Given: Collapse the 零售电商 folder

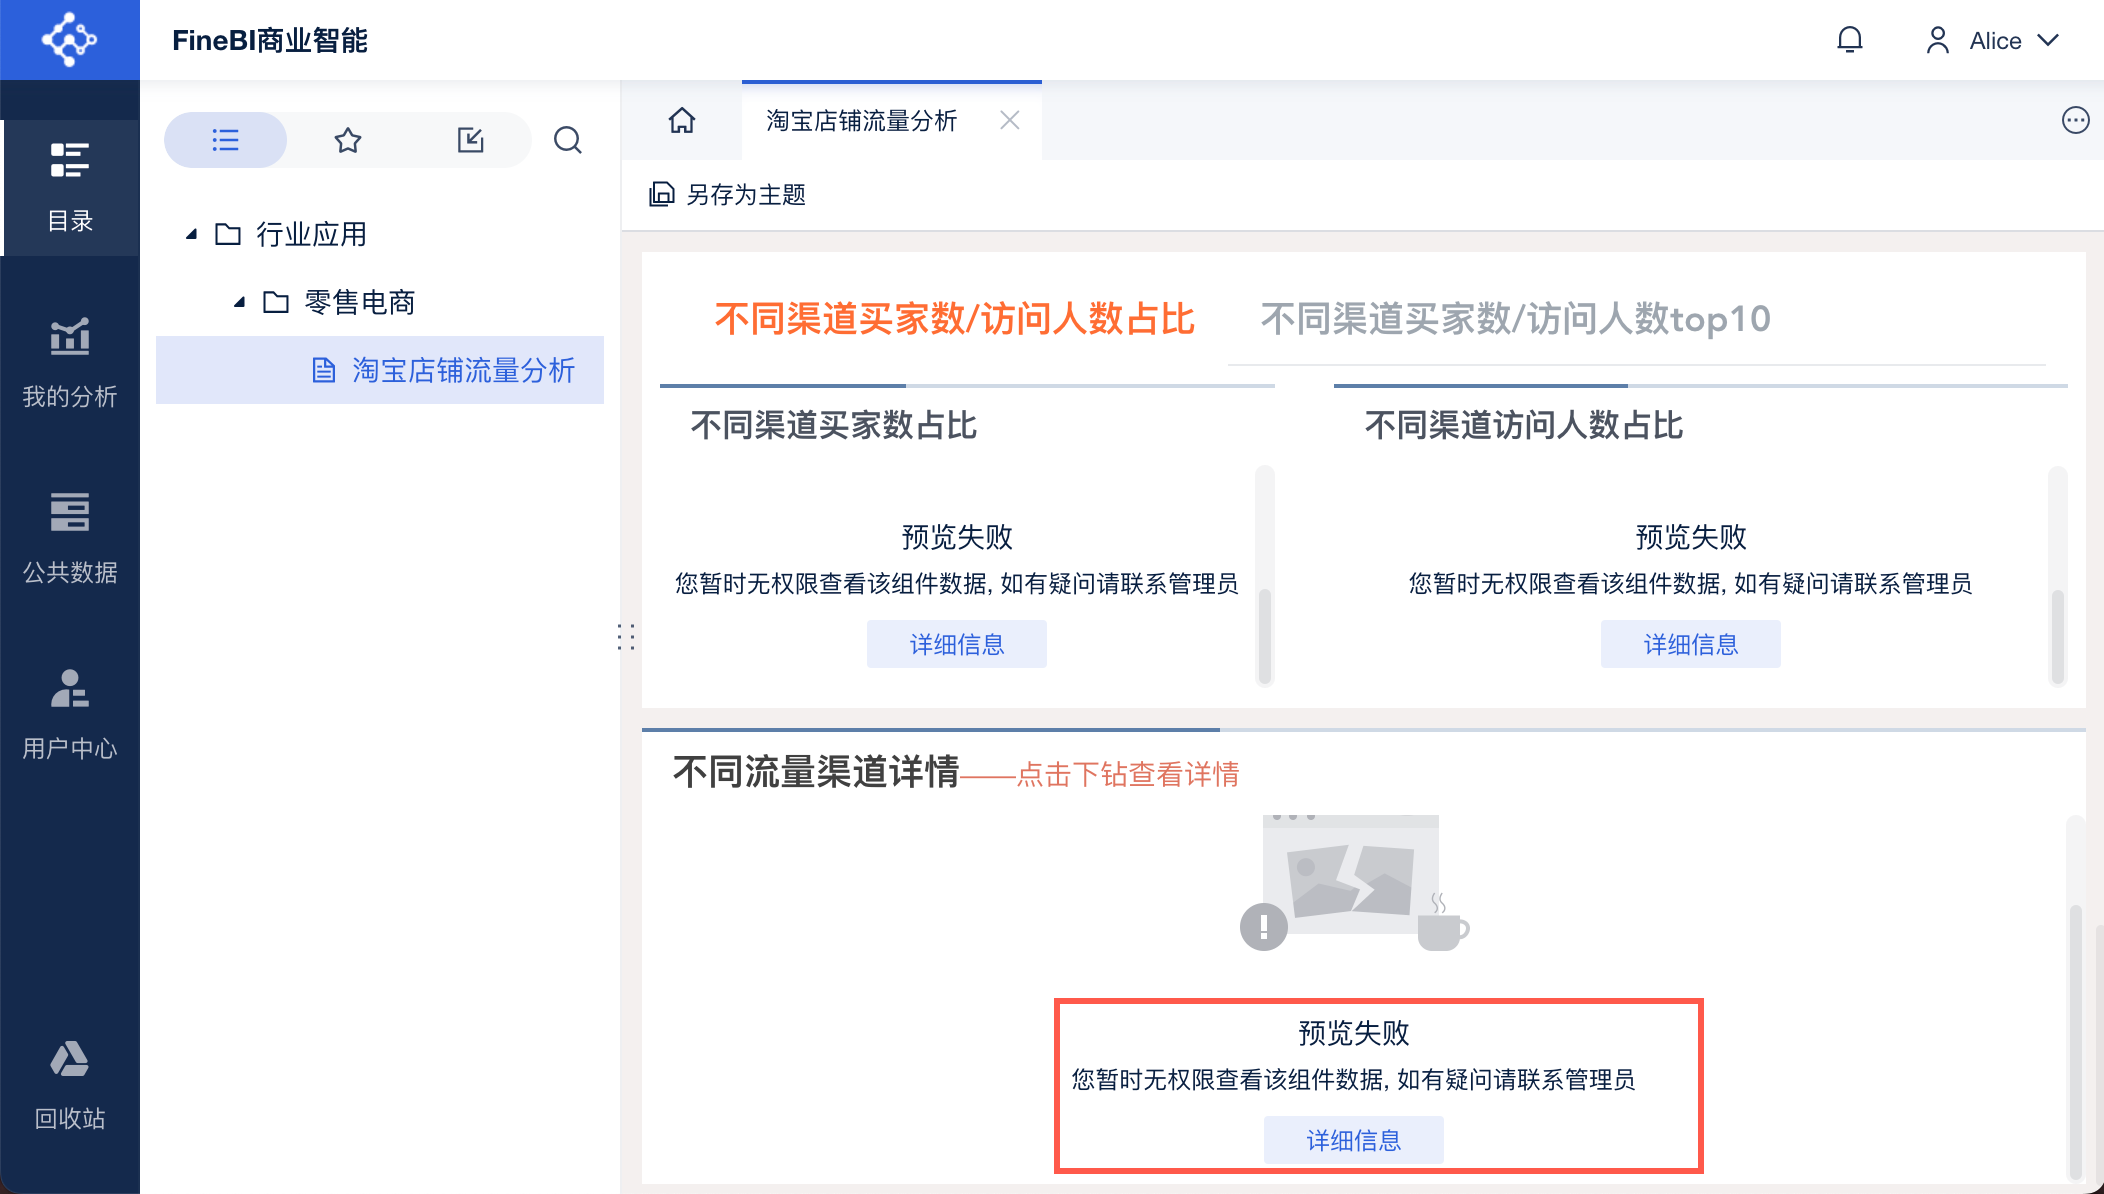Looking at the screenshot, I should (x=239, y=302).
